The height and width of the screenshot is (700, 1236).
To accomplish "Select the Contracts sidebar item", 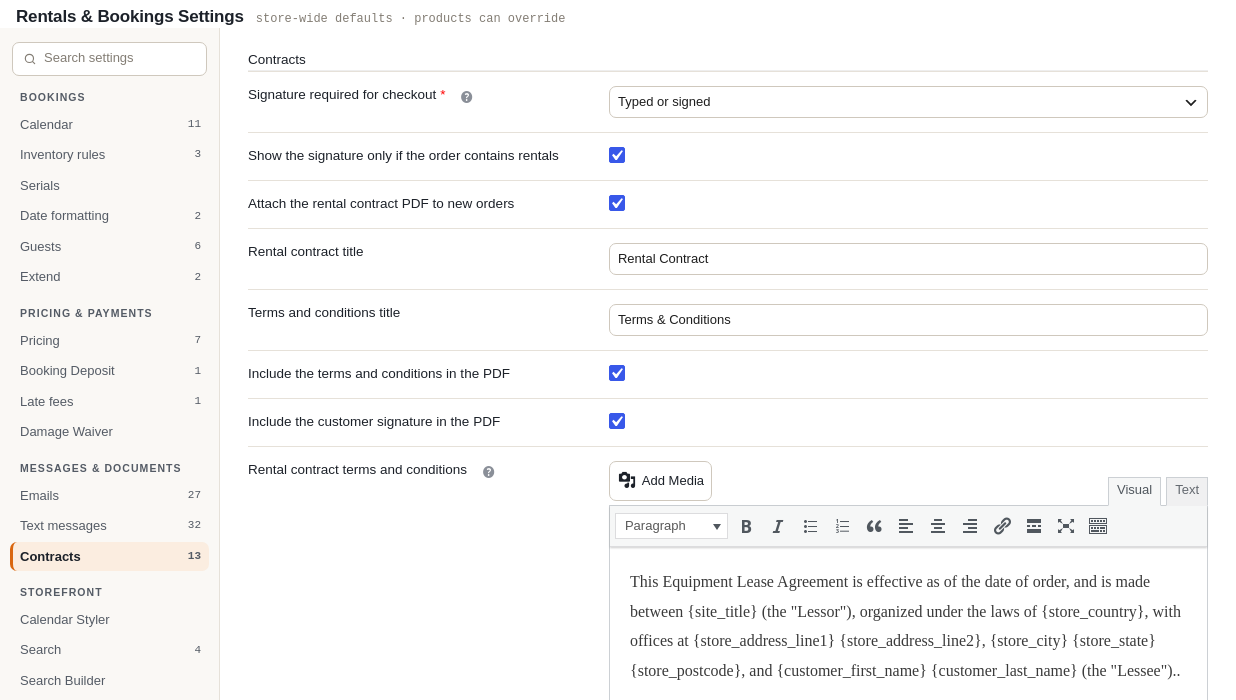I will point(110,556).
